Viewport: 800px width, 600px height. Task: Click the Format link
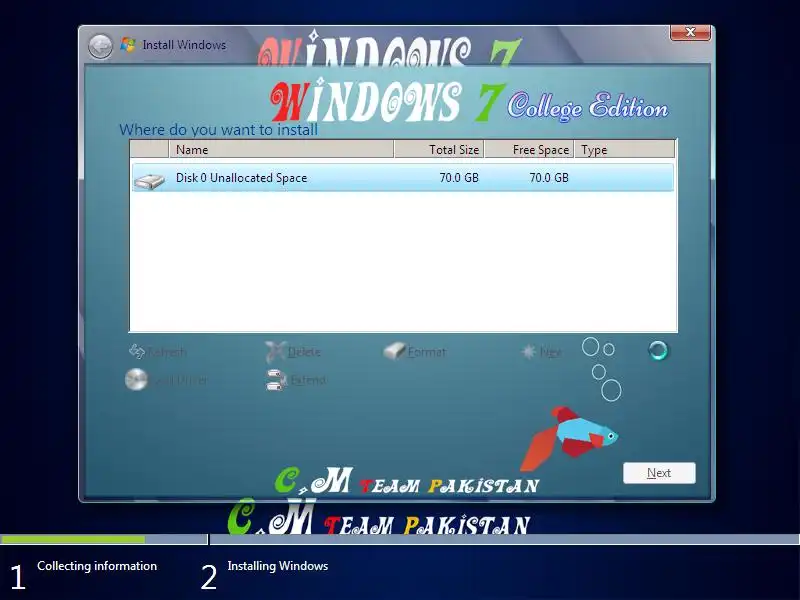[x=427, y=352]
